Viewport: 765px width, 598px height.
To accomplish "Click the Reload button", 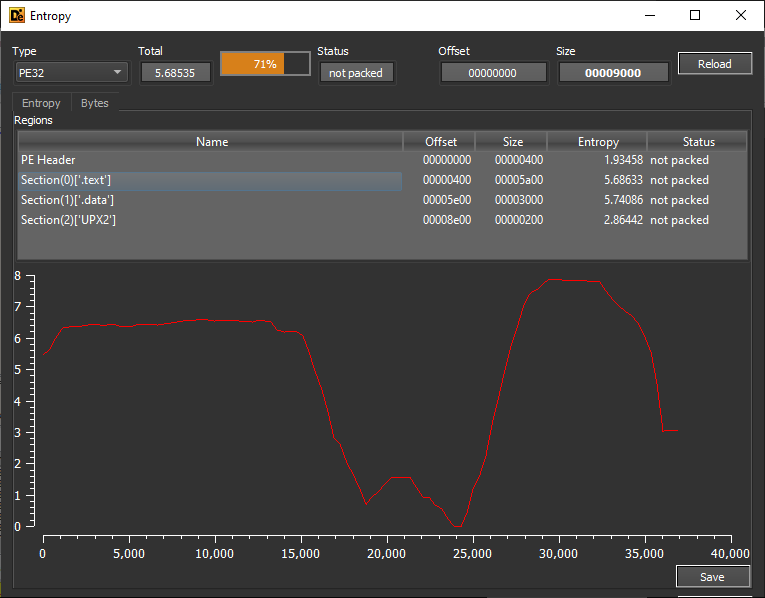I will [x=714, y=64].
